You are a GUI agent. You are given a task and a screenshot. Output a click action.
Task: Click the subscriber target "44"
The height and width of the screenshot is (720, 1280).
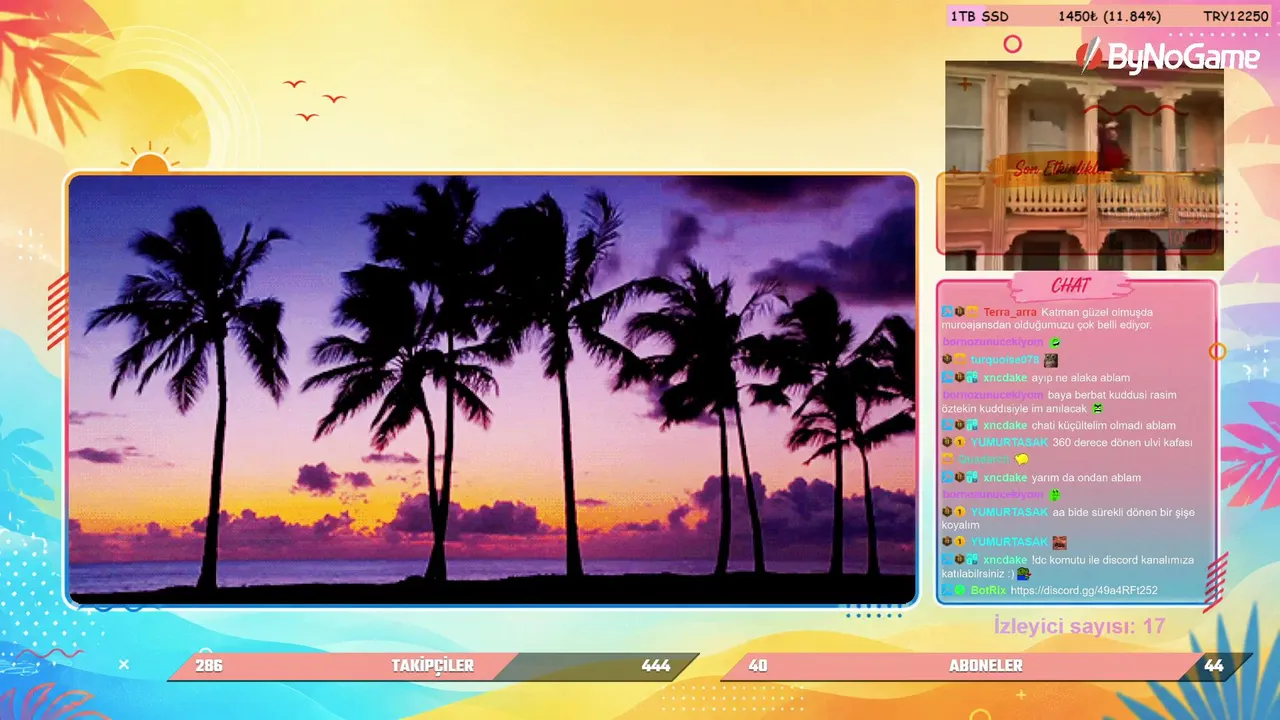[1214, 666]
